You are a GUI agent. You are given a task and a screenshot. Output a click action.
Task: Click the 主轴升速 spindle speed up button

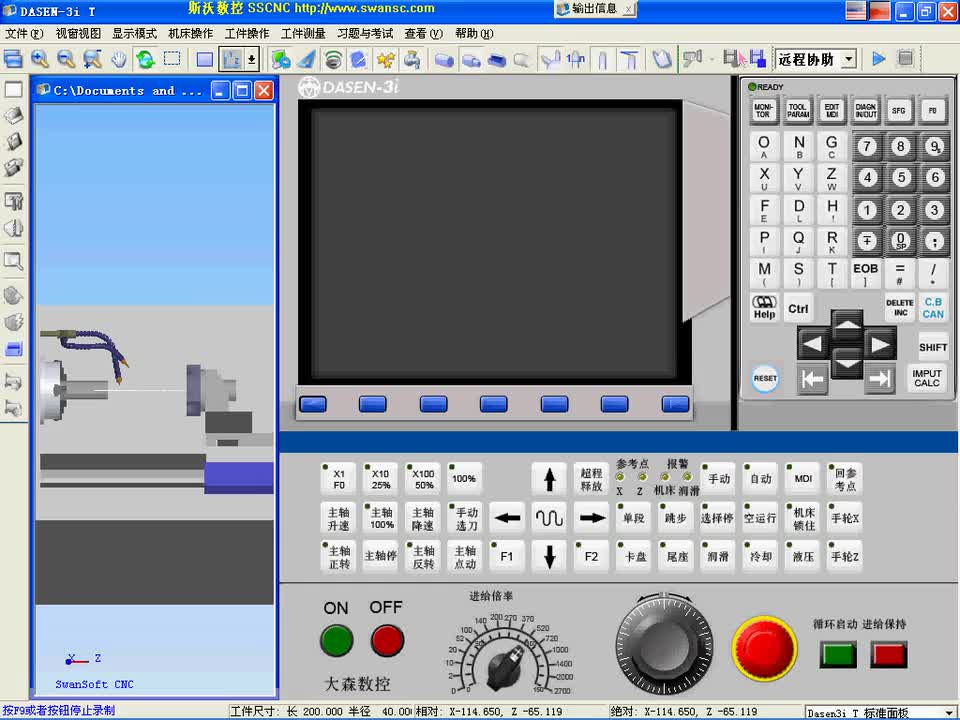(x=339, y=518)
